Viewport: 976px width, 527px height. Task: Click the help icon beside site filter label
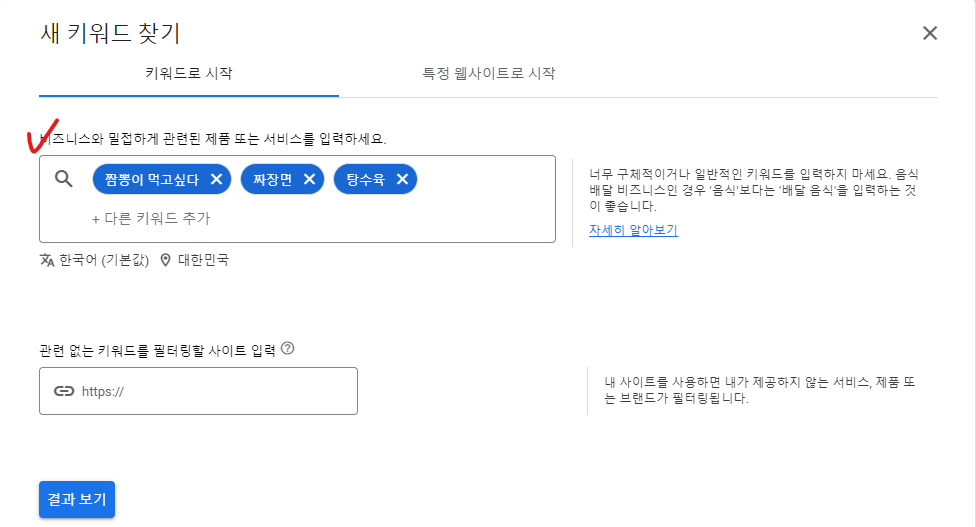click(288, 349)
